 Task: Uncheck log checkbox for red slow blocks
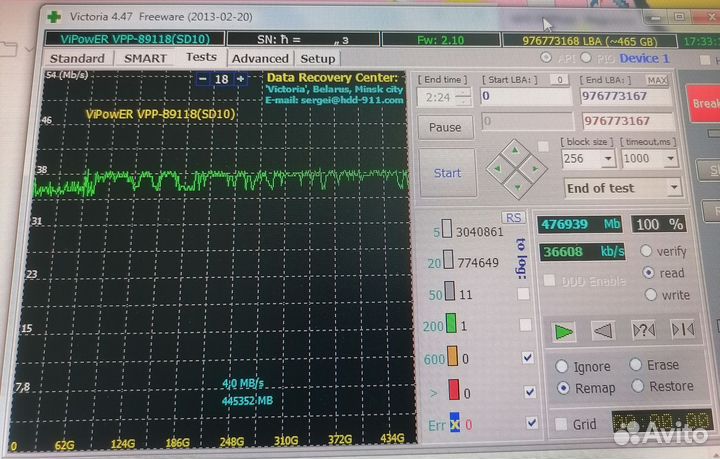(529, 391)
